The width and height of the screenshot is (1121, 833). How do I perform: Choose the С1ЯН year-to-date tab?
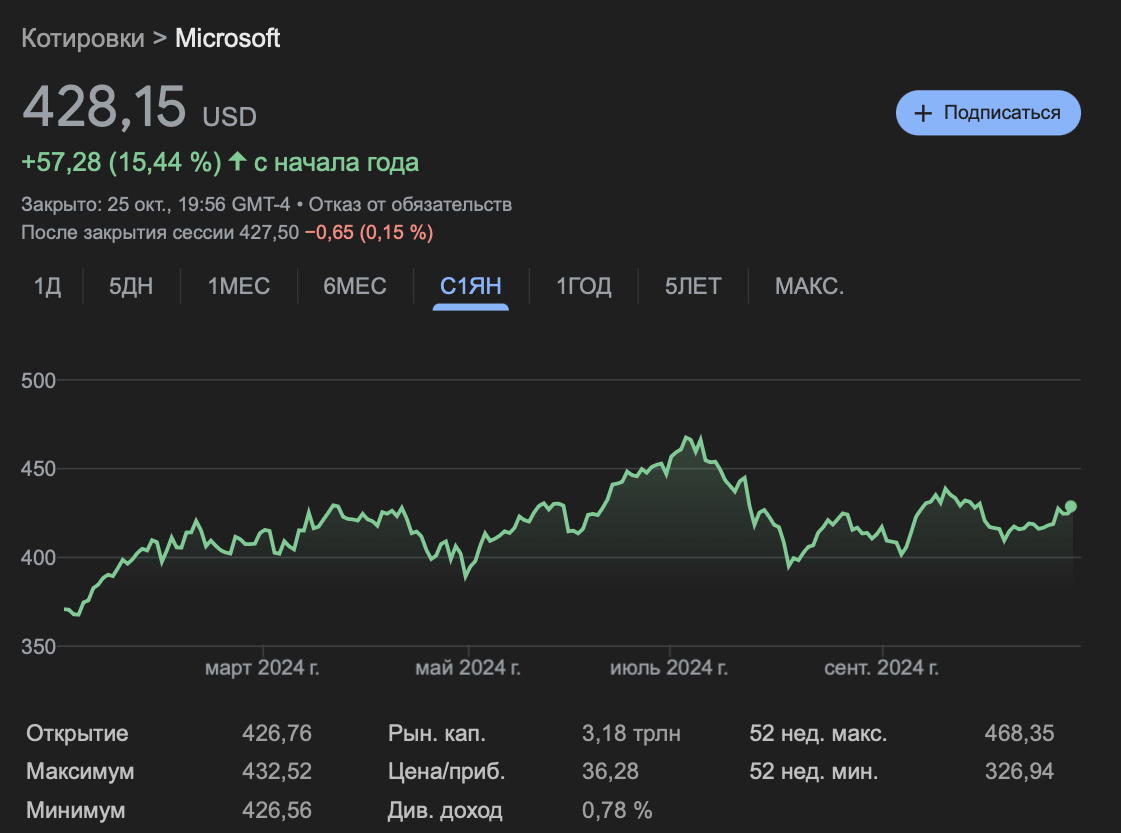[x=470, y=286]
